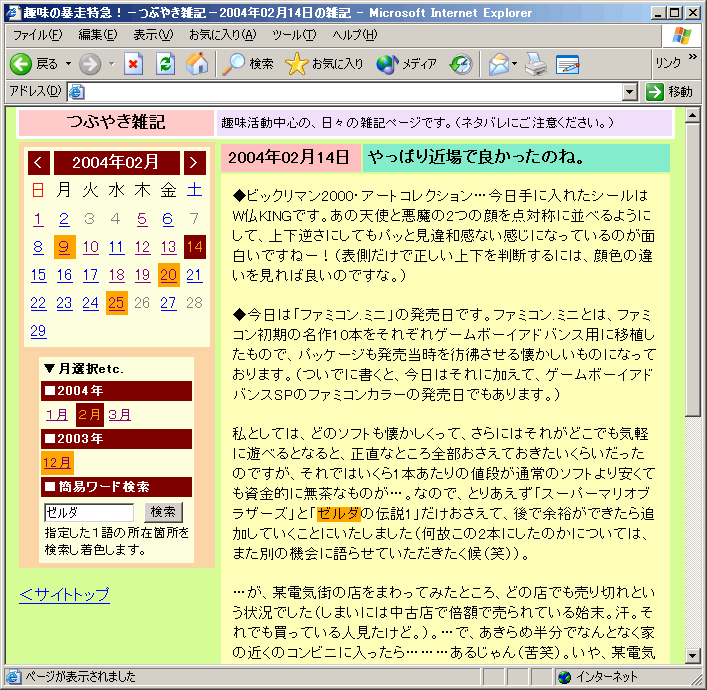This screenshot has height=690, width=707.
Task: Open calendar day 27 entry
Action: [x=168, y=303]
